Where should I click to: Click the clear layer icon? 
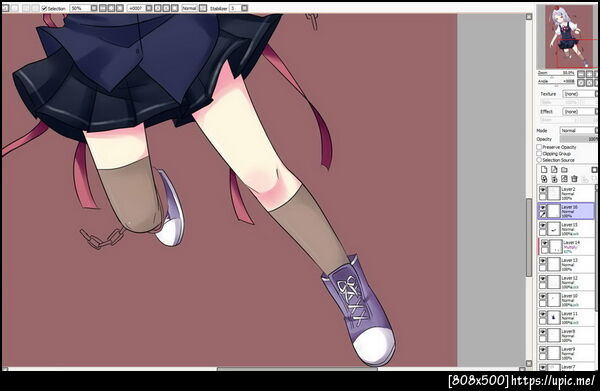coord(564,179)
